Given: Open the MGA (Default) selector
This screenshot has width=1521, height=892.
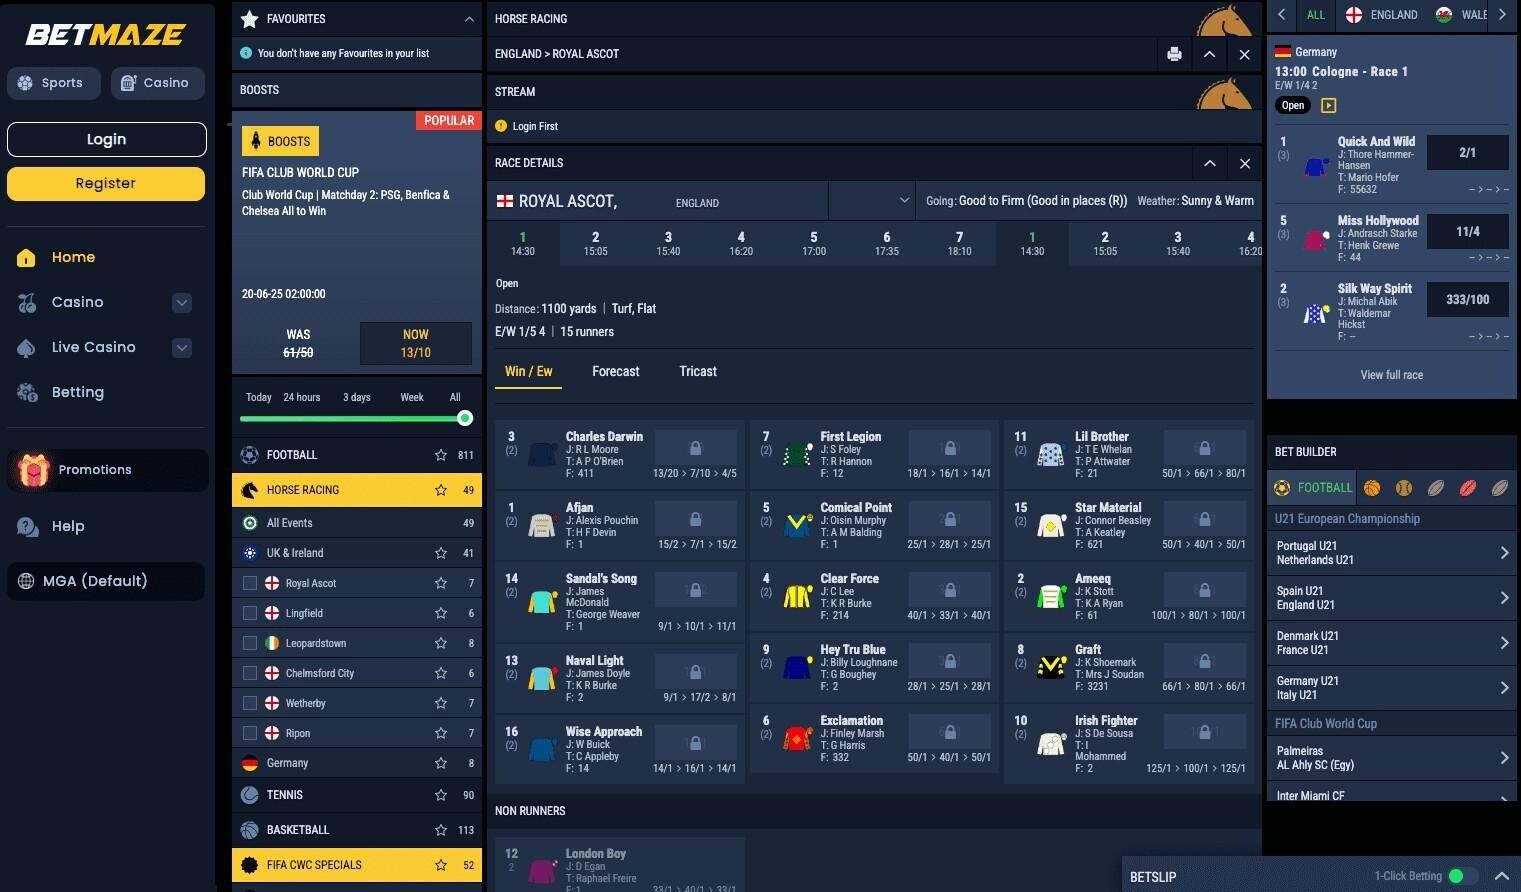Looking at the screenshot, I should pyautogui.click(x=106, y=581).
